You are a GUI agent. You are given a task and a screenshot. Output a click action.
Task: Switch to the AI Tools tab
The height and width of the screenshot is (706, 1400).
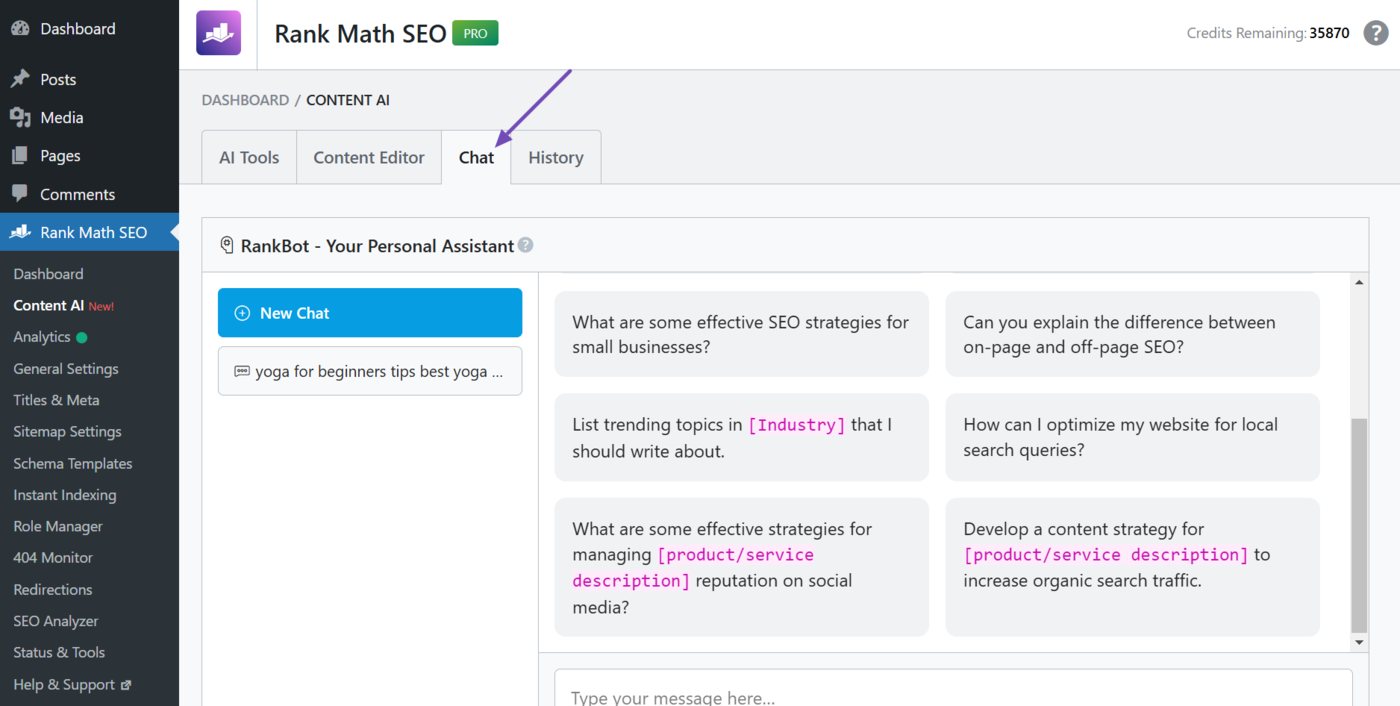[x=249, y=158]
